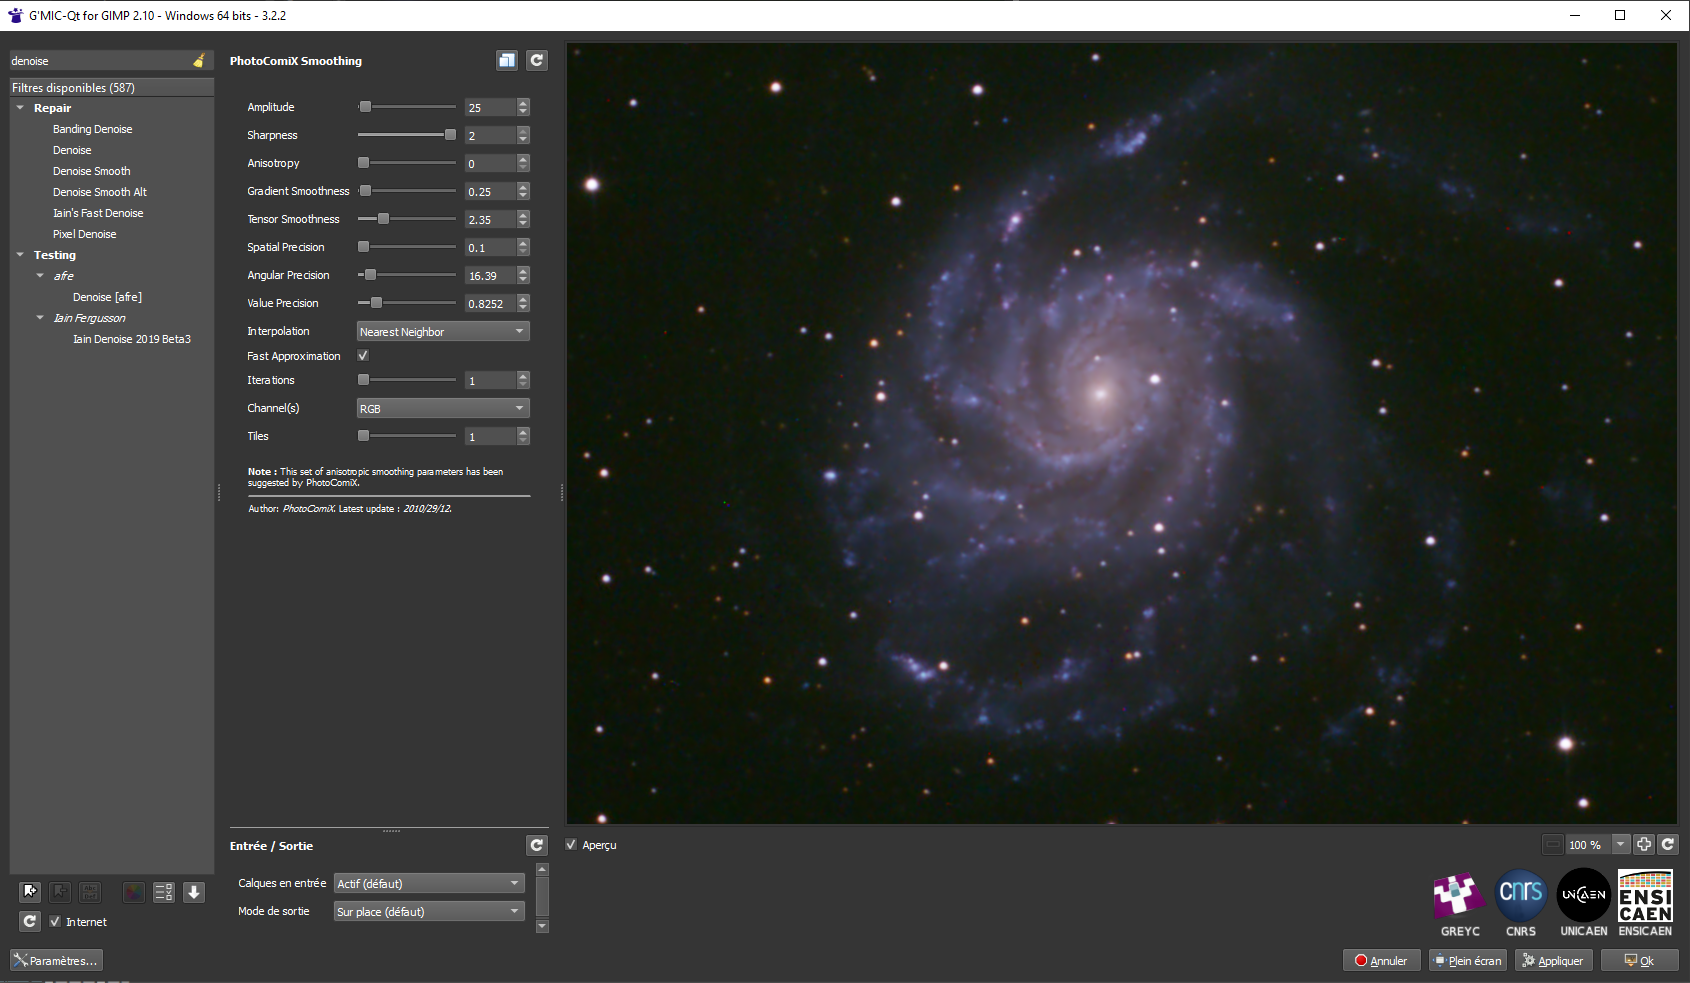Open the Interpolation dropdown

443,331
